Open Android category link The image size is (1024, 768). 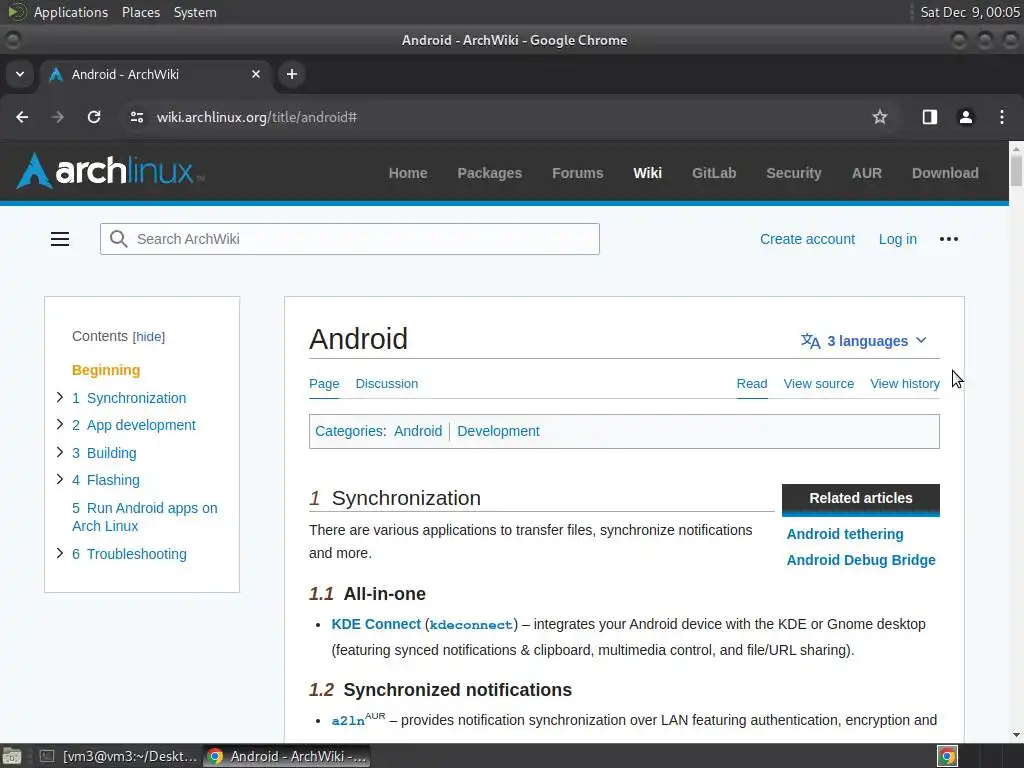(418, 431)
